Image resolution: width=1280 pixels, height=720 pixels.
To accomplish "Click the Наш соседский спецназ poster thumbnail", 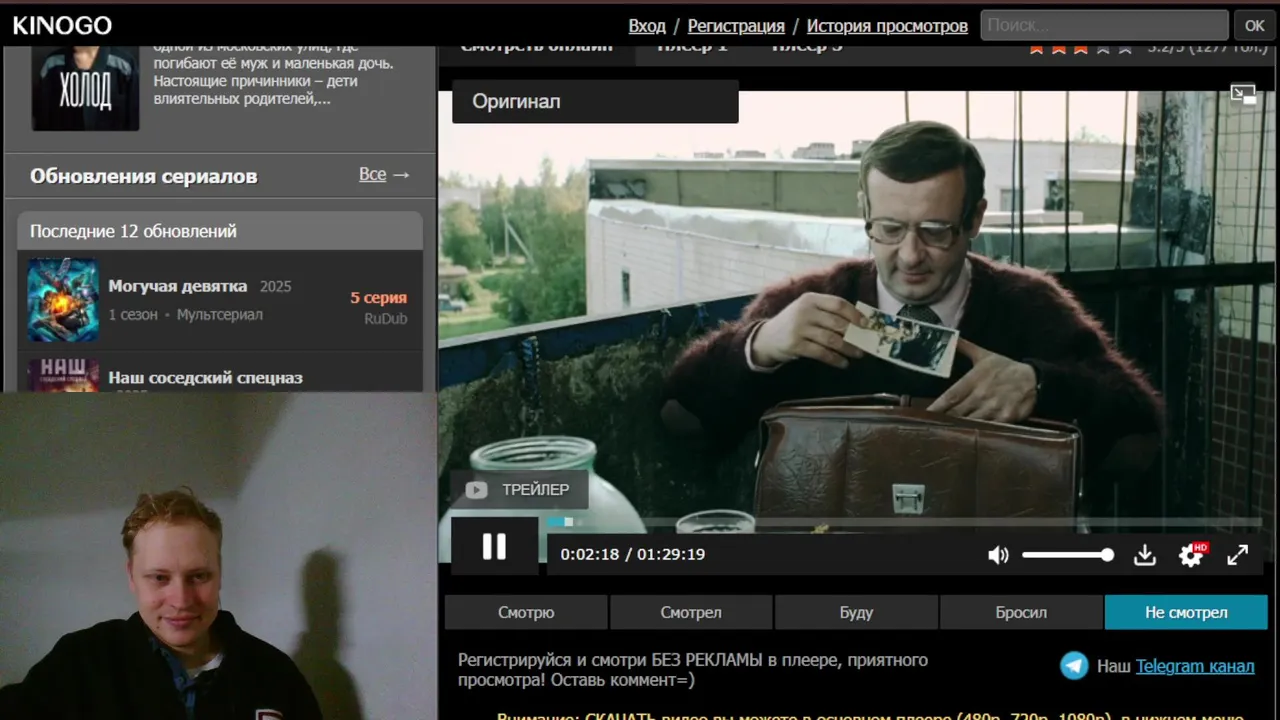I will pos(63,376).
